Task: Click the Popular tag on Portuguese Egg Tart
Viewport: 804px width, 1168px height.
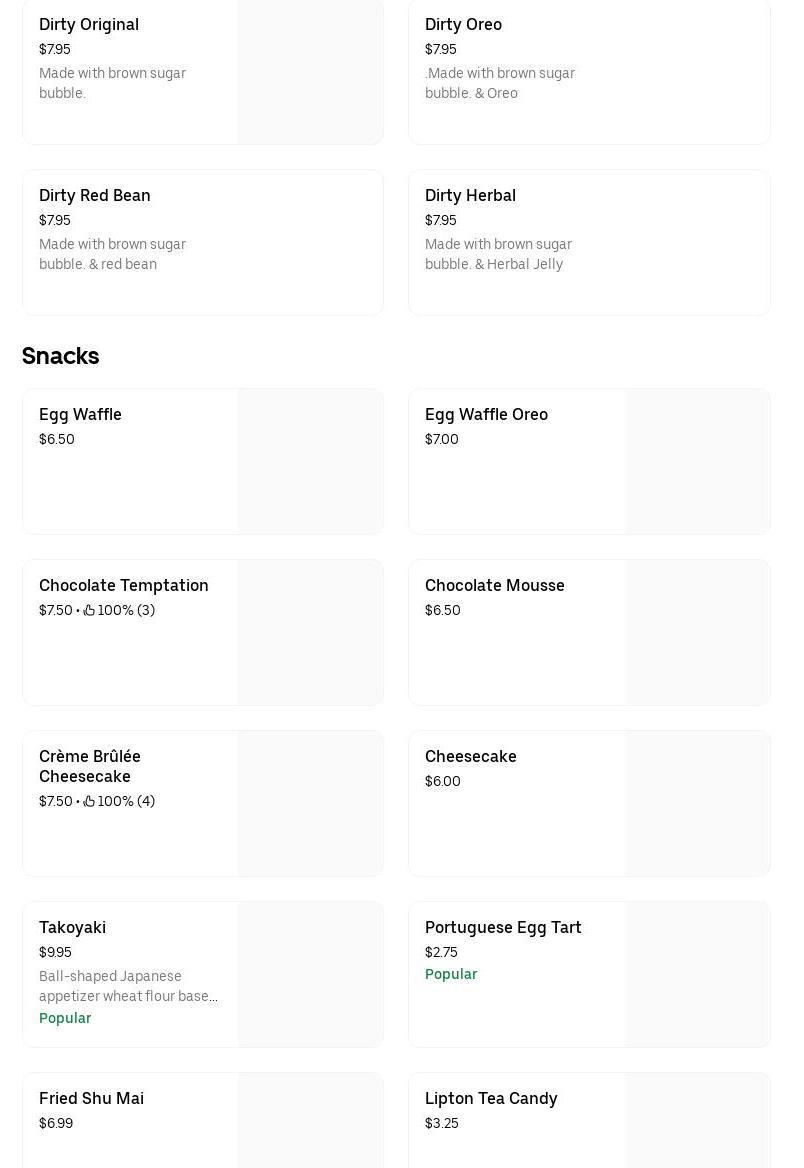Action: [x=451, y=974]
